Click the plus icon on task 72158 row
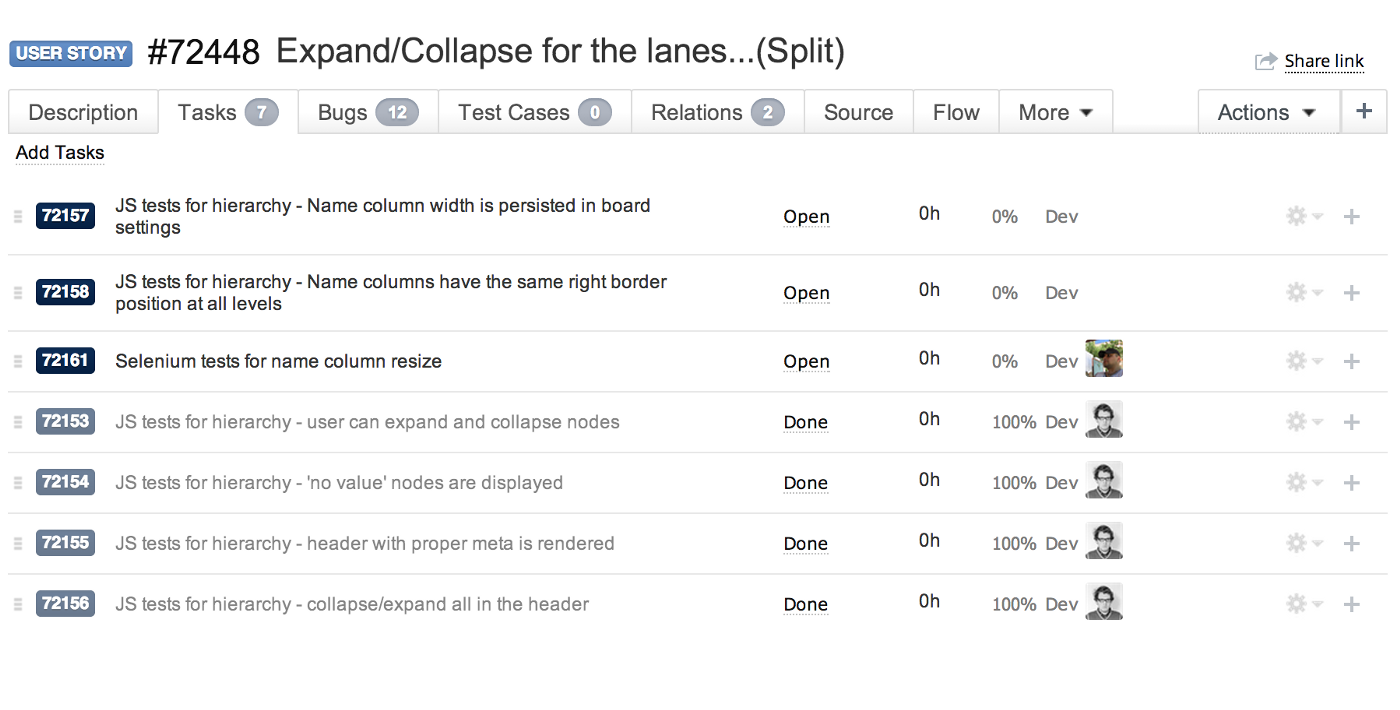The height and width of the screenshot is (710, 1400). coord(1352,293)
